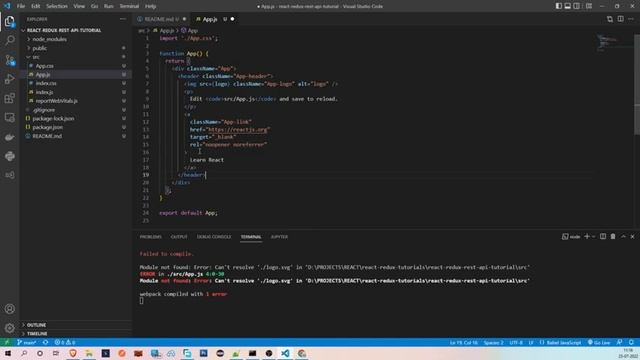Split the editor to the right
The height and width of the screenshot is (360, 640).
(x=620, y=19)
